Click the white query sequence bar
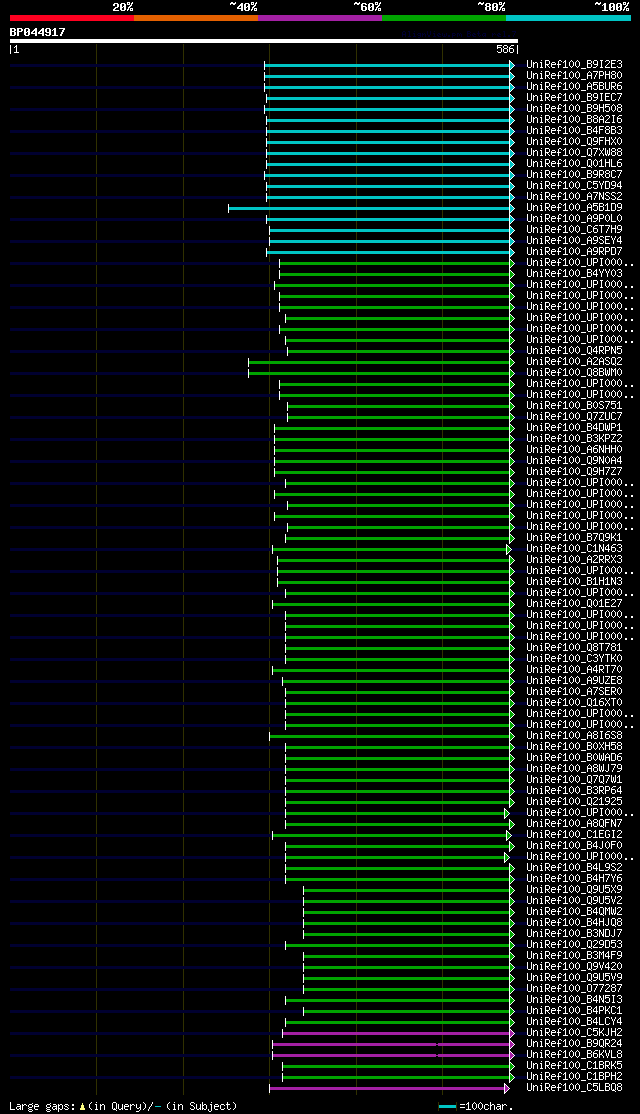 264,41
